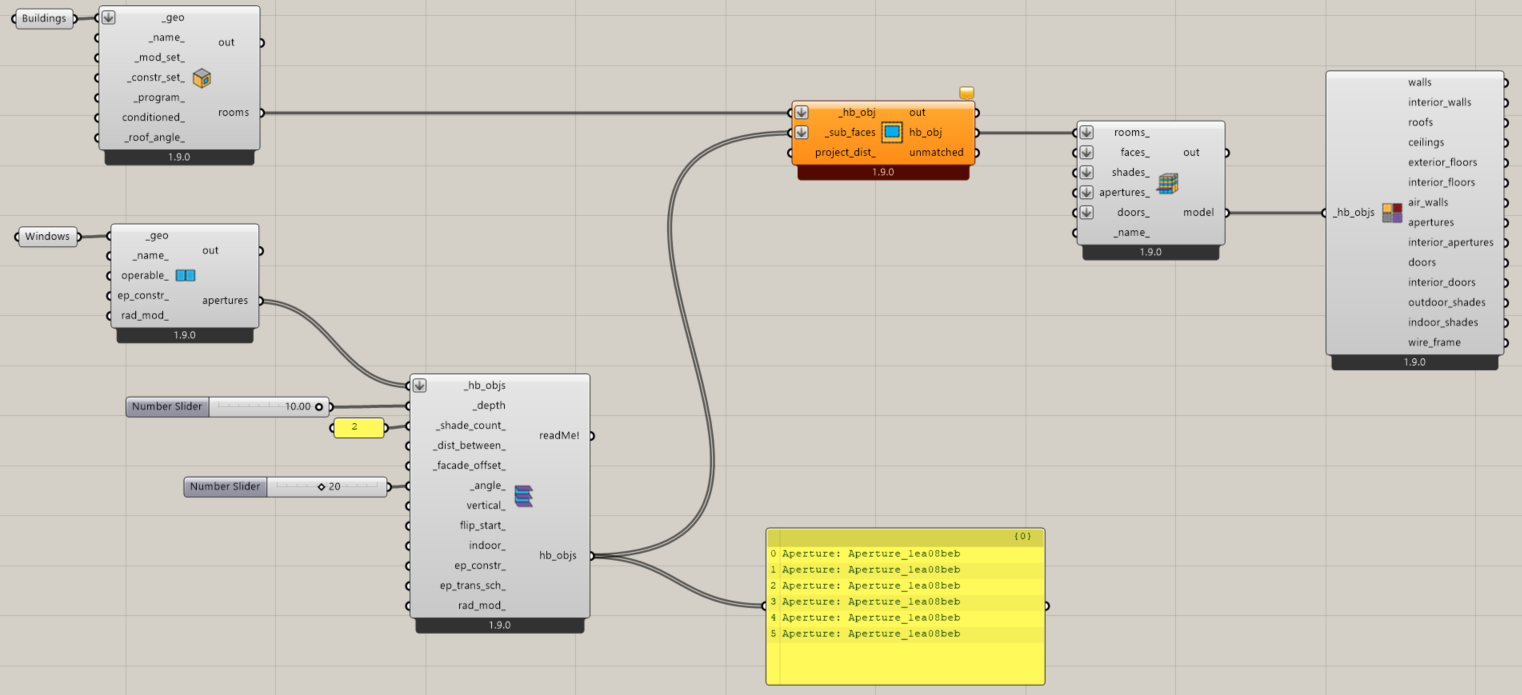
Task: Click the yellow warning balloon above orange component
Action: pos(966,93)
